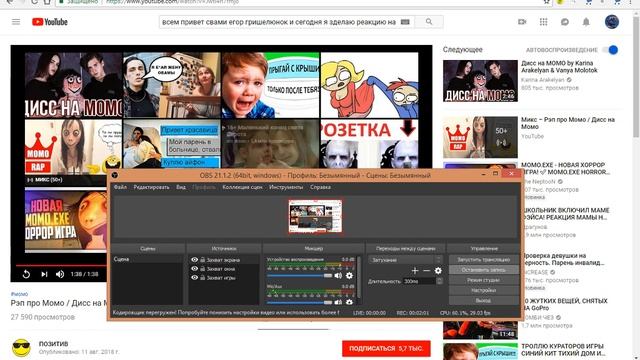Click the lock icon of Захват игры source
640x360 pixels.
tap(202, 278)
